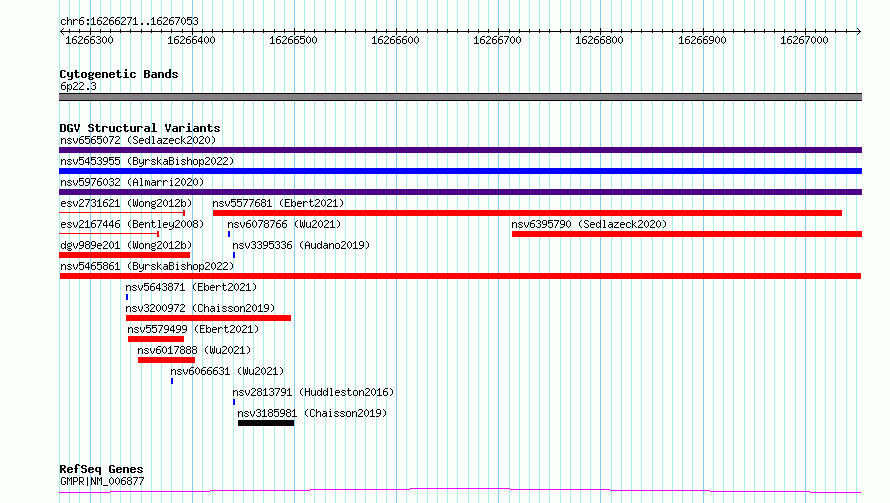Click the red dgv989e201 variant bar
Viewport: 890px width, 503px height.
[x=124, y=255]
